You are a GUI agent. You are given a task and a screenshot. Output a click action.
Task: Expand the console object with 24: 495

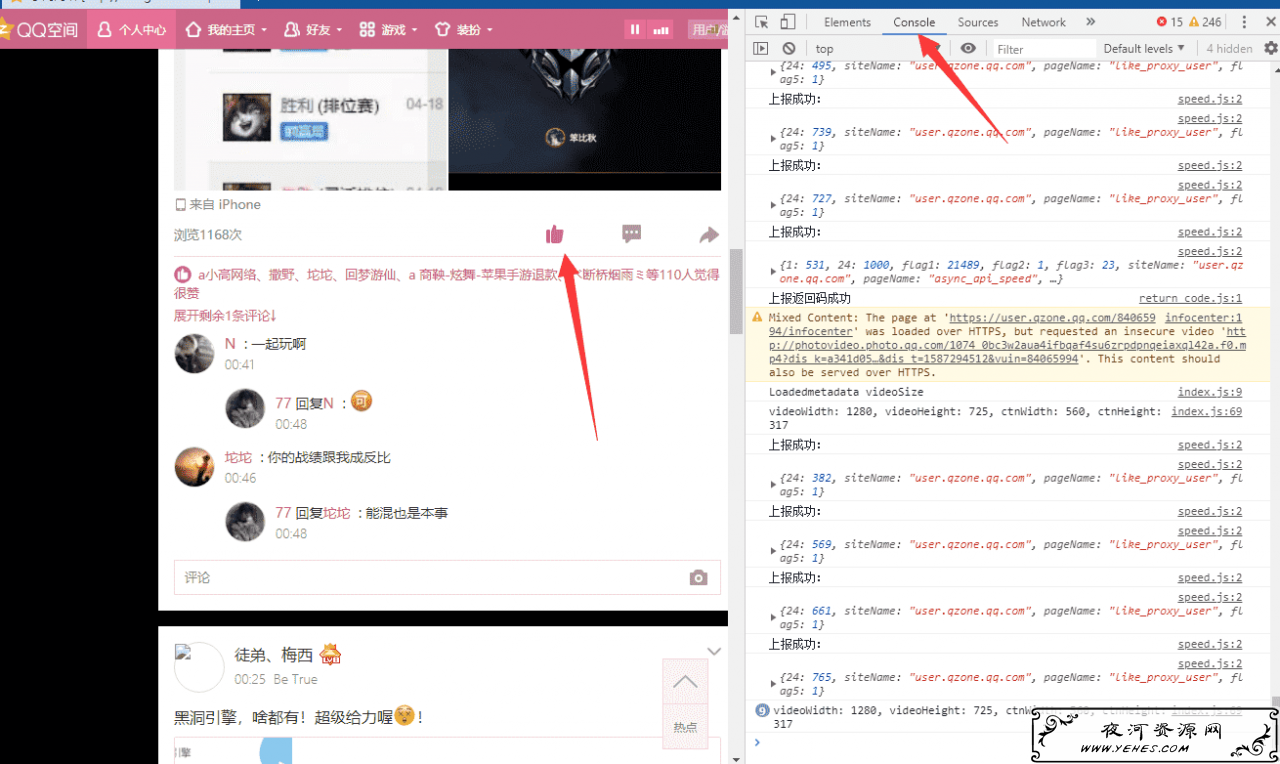coord(772,72)
